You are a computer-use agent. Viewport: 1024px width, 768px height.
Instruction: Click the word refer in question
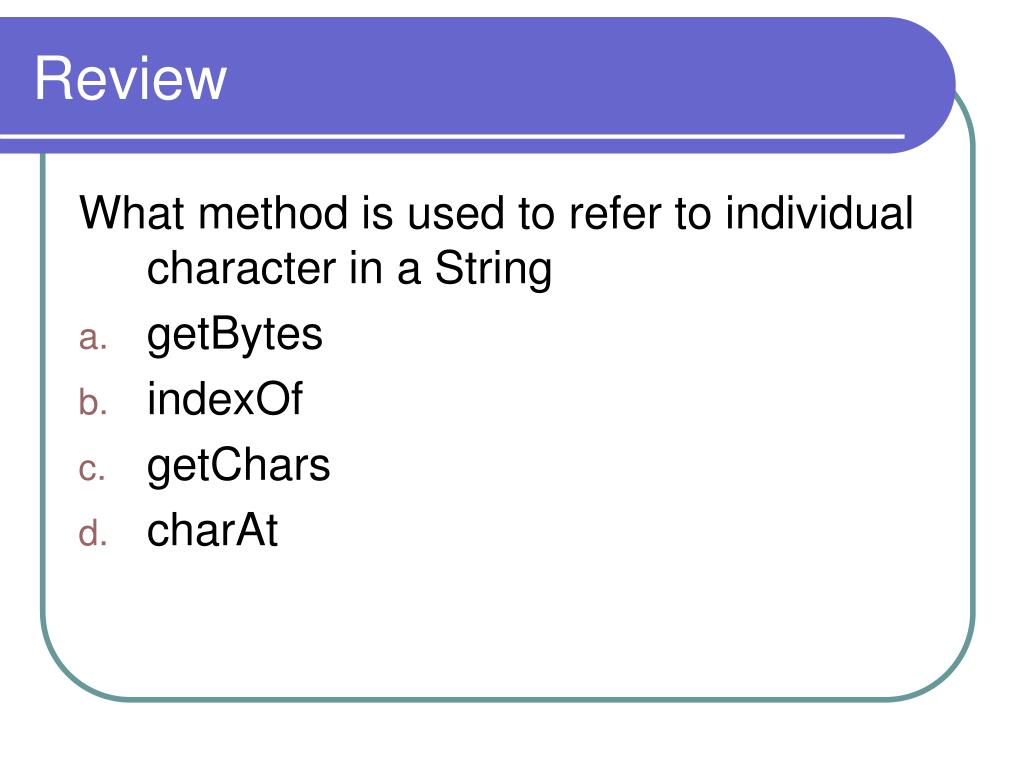(x=615, y=213)
